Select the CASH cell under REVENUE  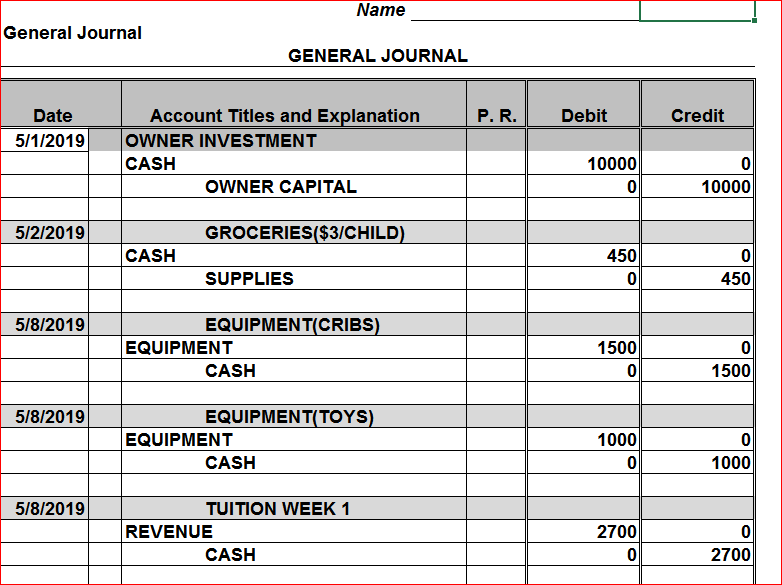(x=294, y=555)
